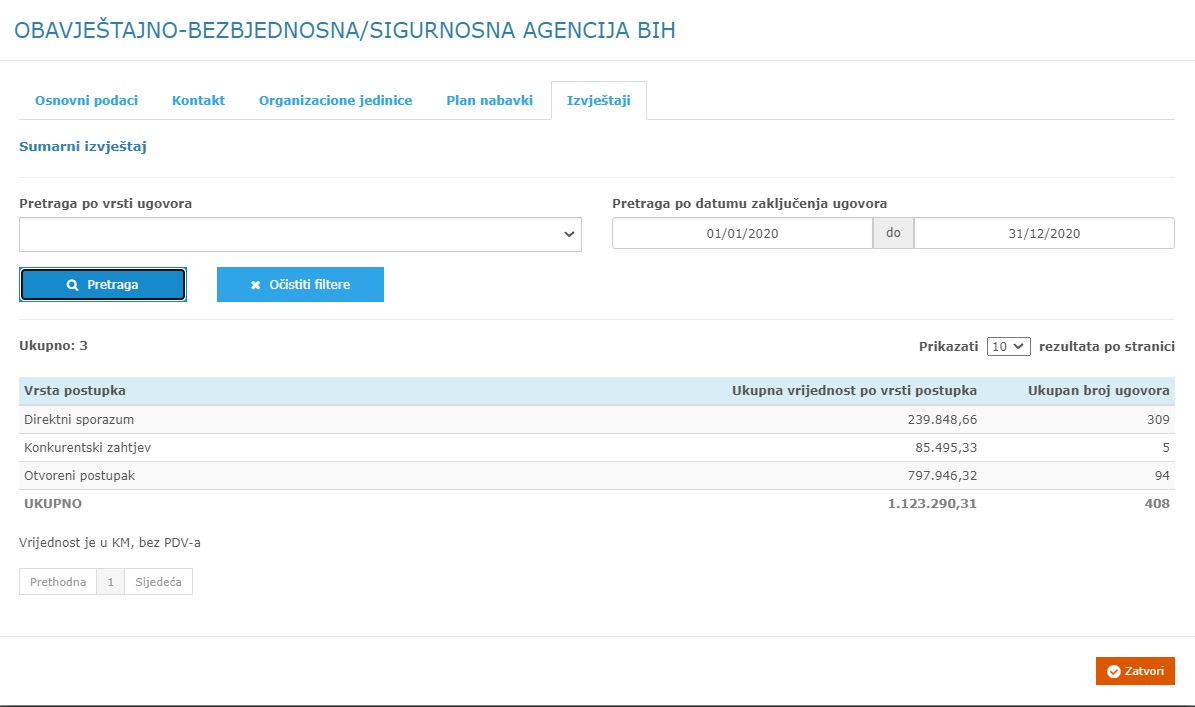This screenshot has width=1195, height=707.
Task: Click the Vrijednost je u KM note
Action: (110, 543)
